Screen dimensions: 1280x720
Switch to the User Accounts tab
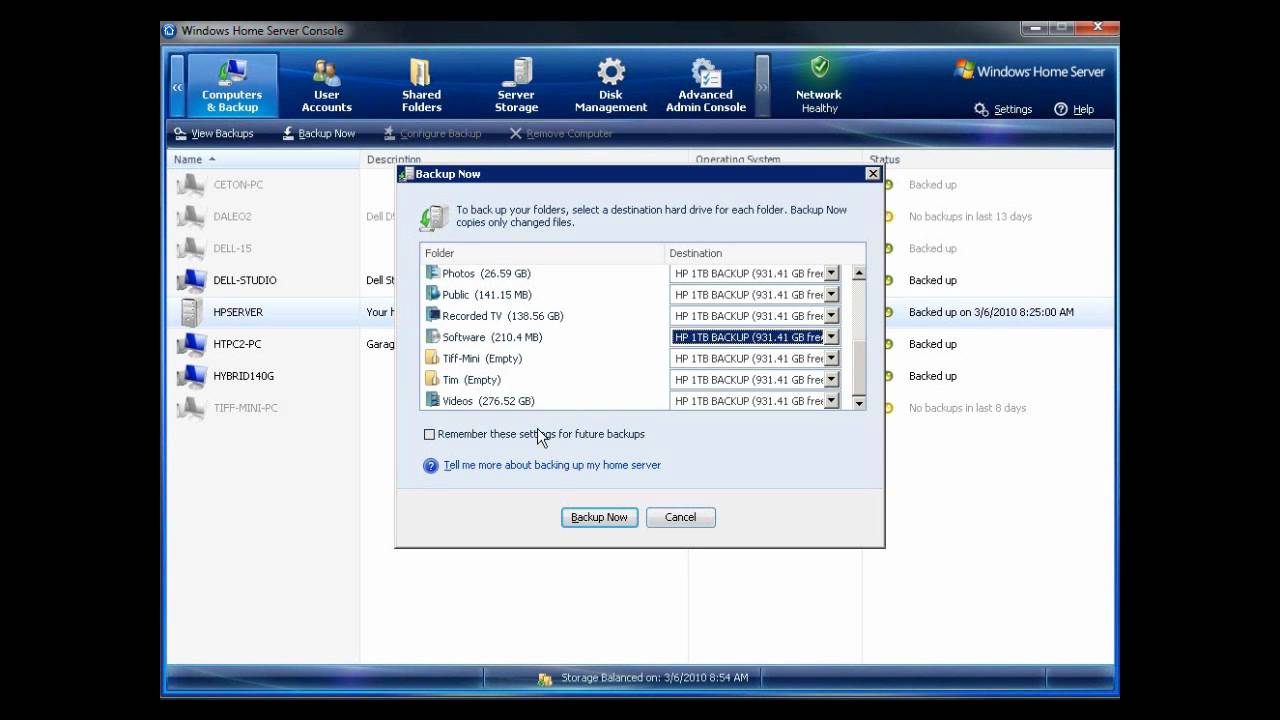(x=327, y=86)
